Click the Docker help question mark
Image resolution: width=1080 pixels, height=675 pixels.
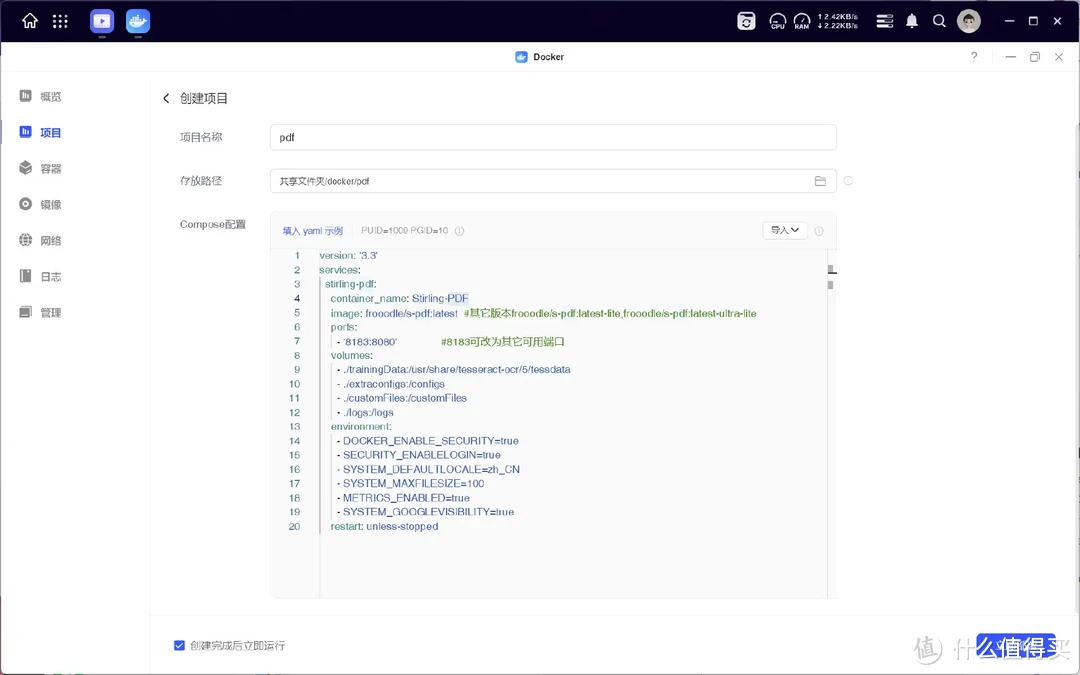tap(974, 57)
